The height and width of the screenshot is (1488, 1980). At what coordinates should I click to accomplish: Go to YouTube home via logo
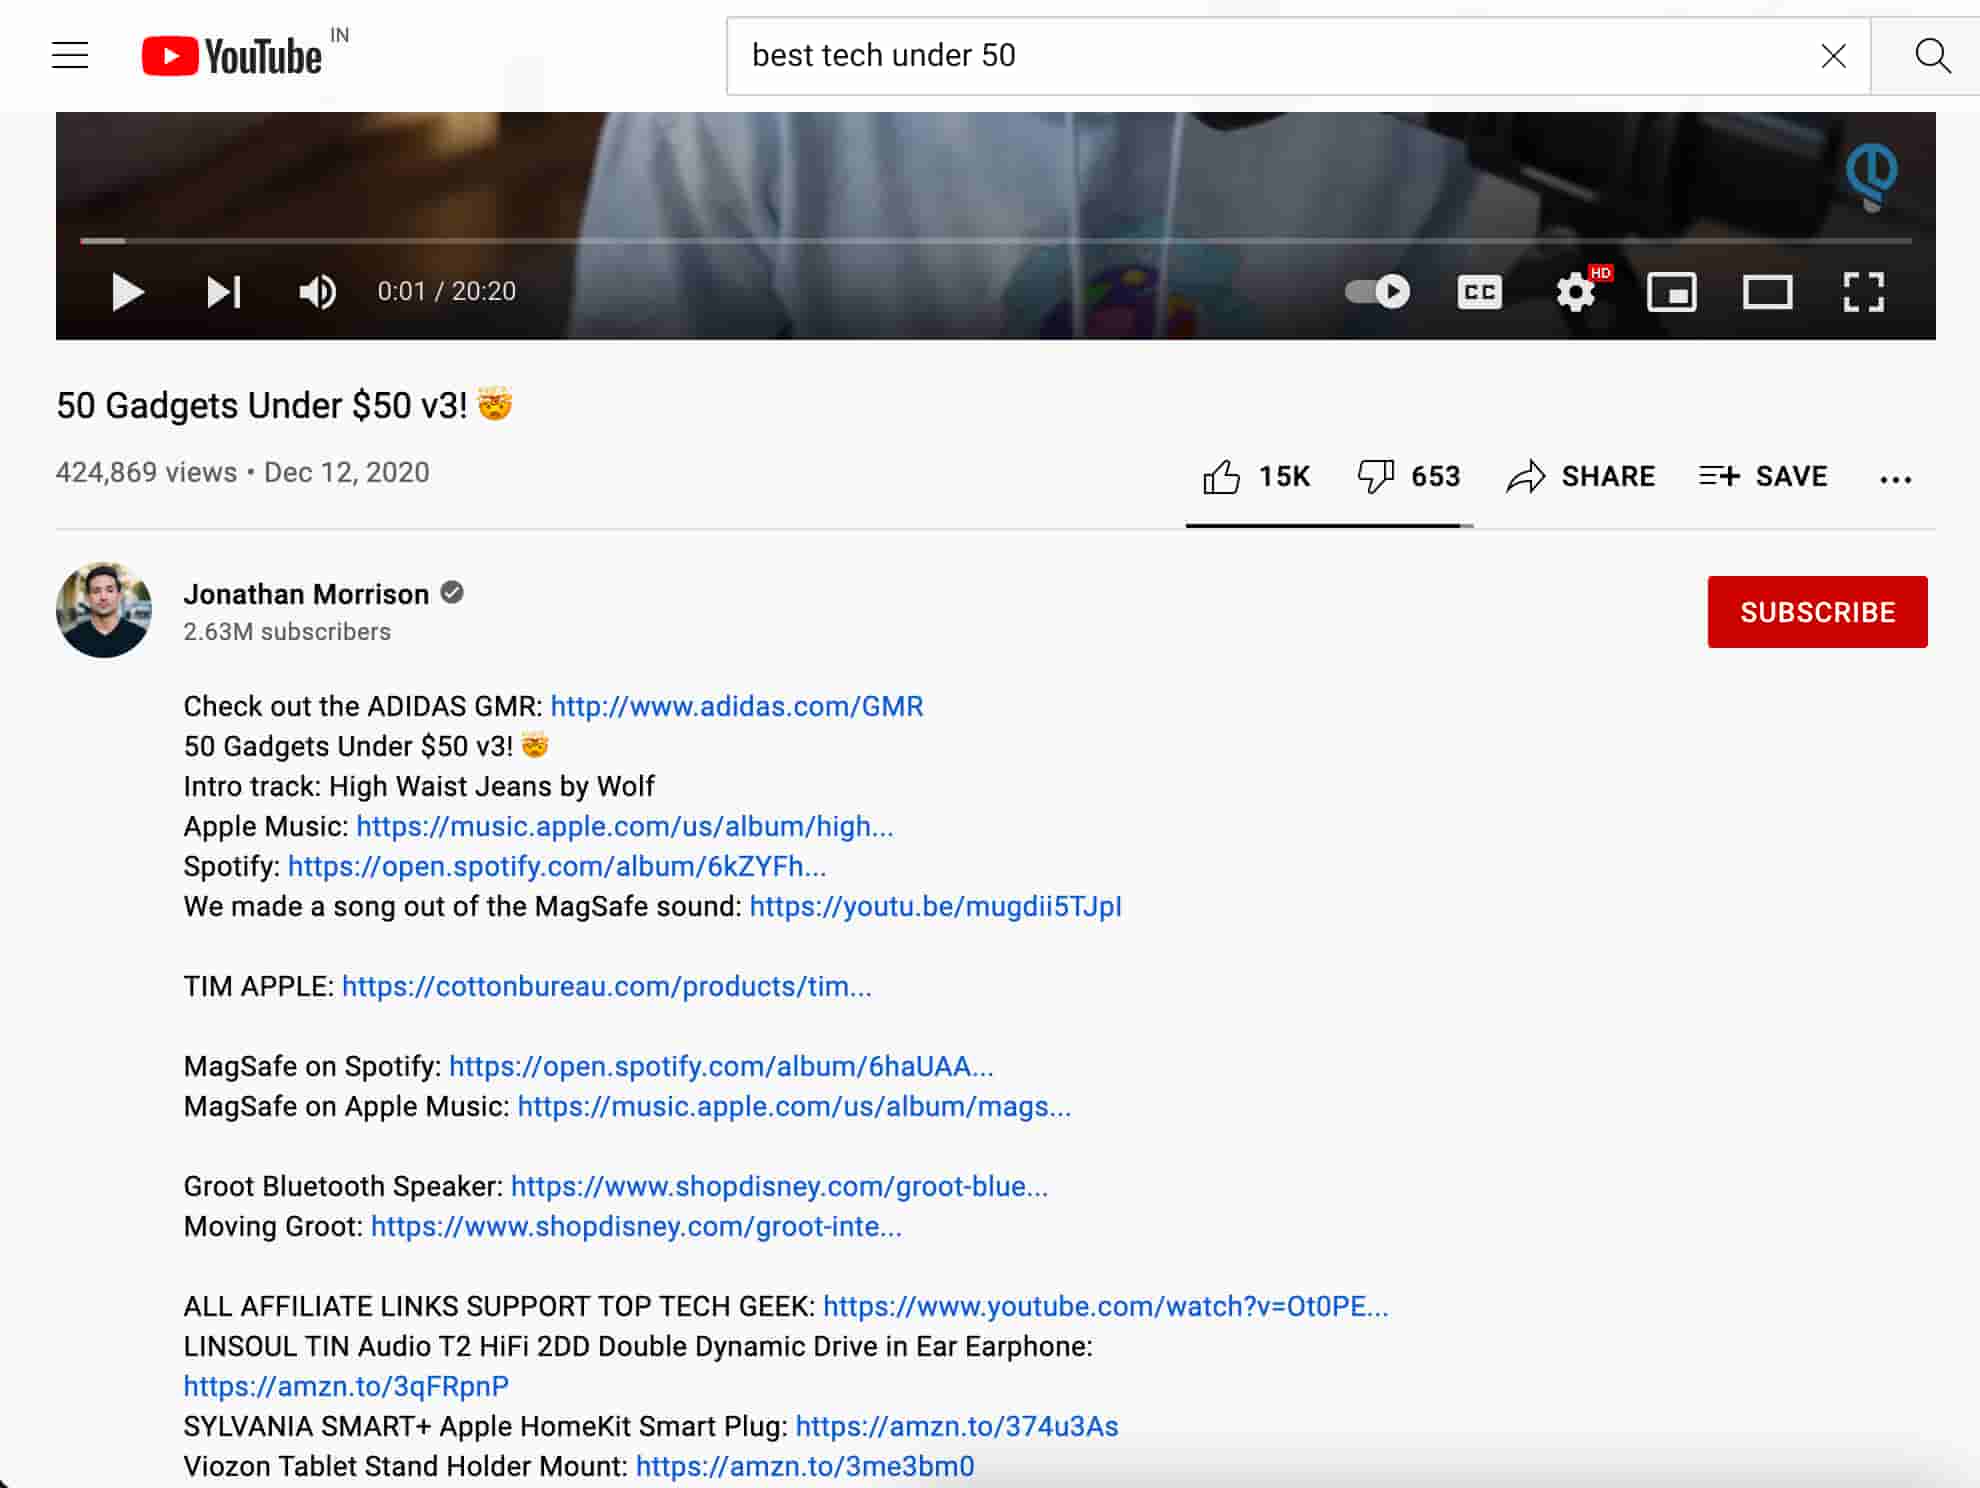pos(232,56)
